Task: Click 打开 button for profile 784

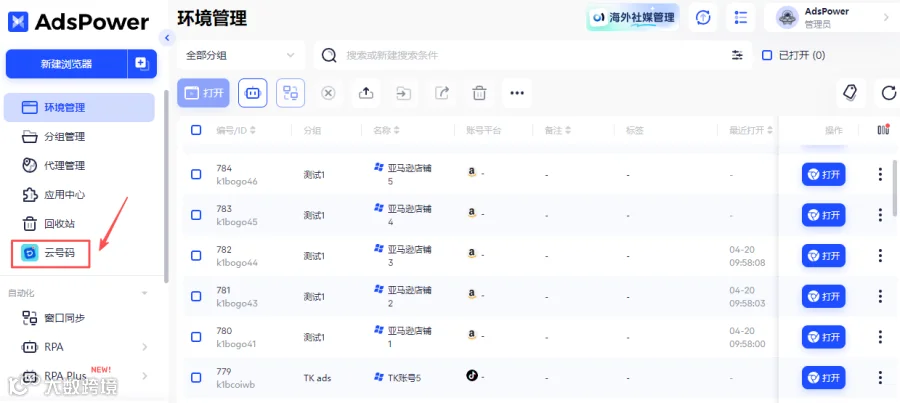Action: [x=824, y=175]
